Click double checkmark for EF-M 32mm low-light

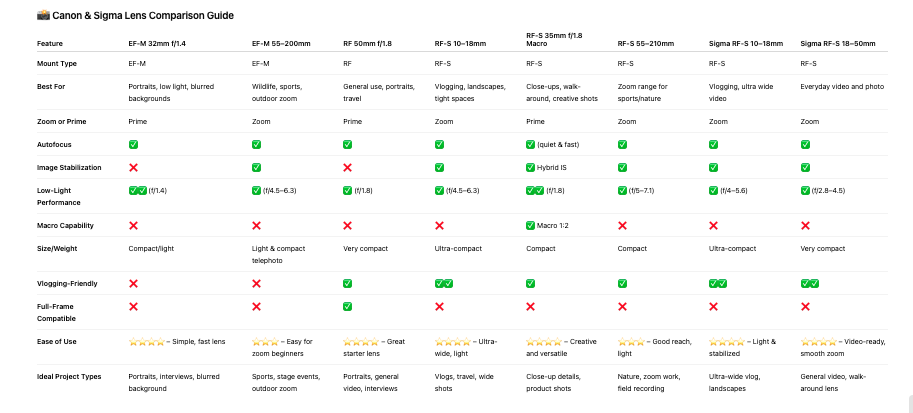(137, 190)
